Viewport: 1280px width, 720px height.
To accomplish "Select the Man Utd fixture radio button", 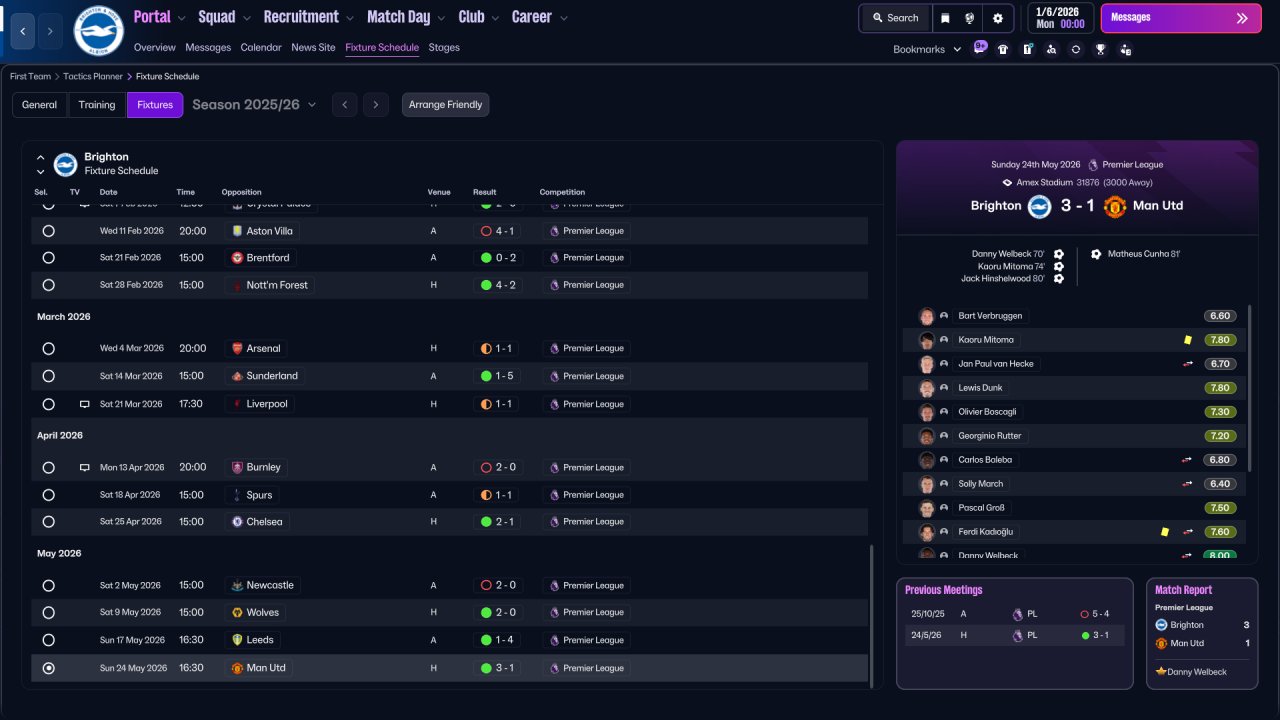I will [x=48, y=668].
